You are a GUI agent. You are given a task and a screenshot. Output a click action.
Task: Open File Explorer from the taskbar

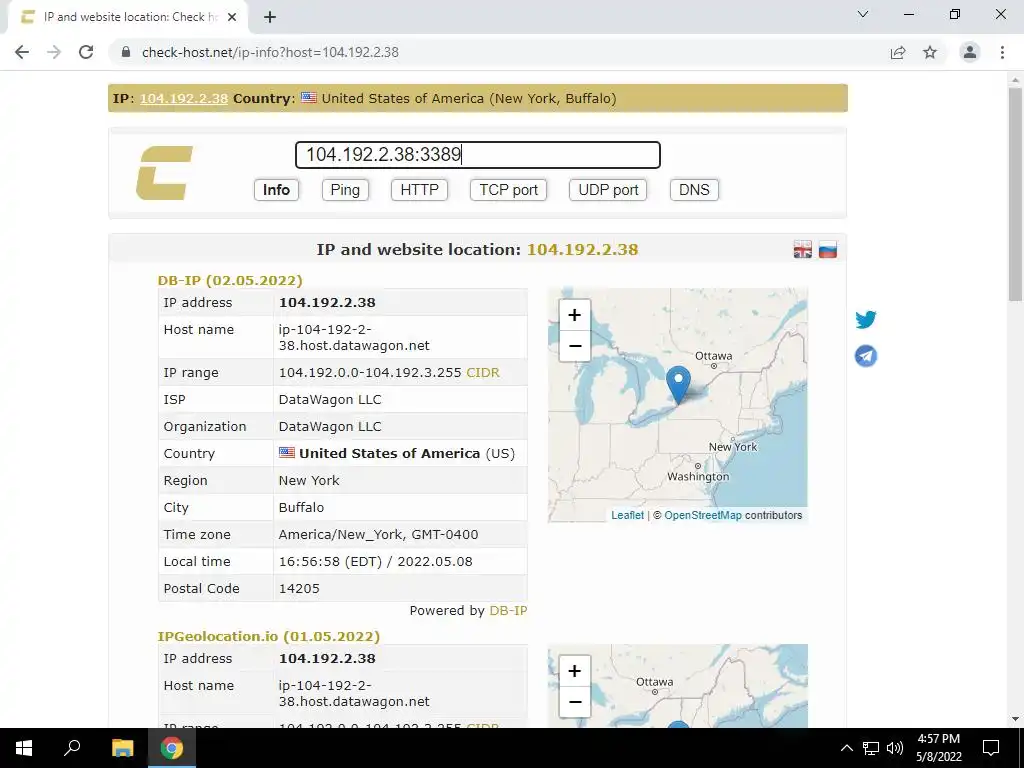click(122, 748)
